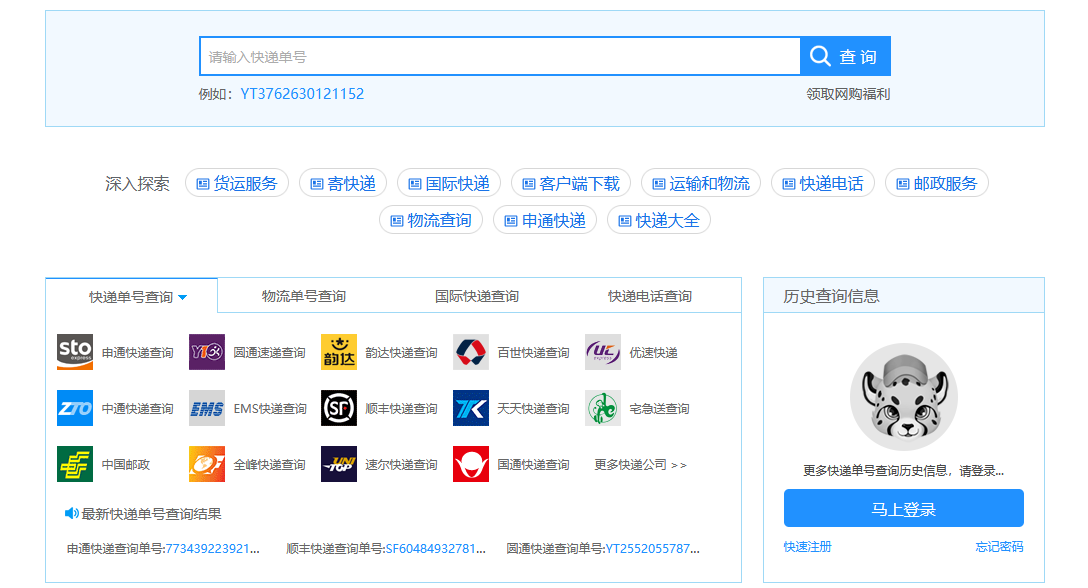Click example tracking number YT3762630121152
This screenshot has height=588, width=1088.
pyautogui.click(x=302, y=94)
